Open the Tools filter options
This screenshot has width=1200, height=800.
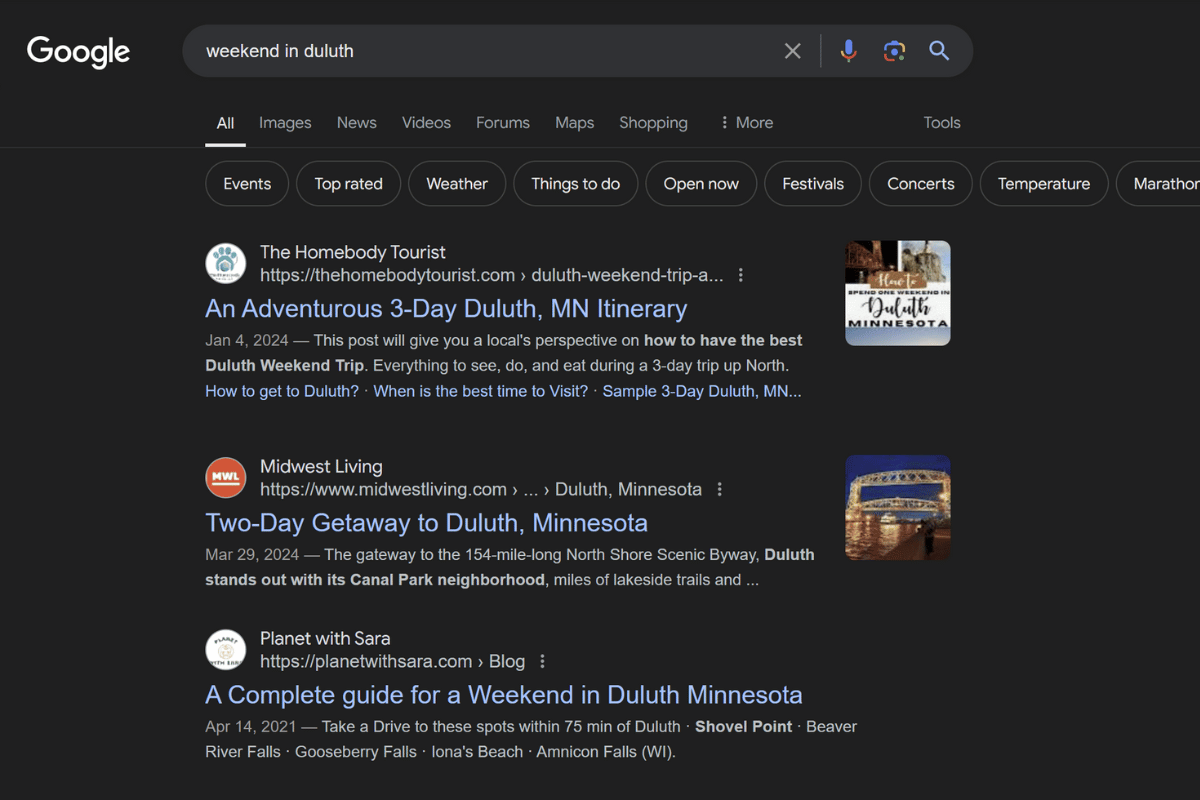click(x=941, y=123)
